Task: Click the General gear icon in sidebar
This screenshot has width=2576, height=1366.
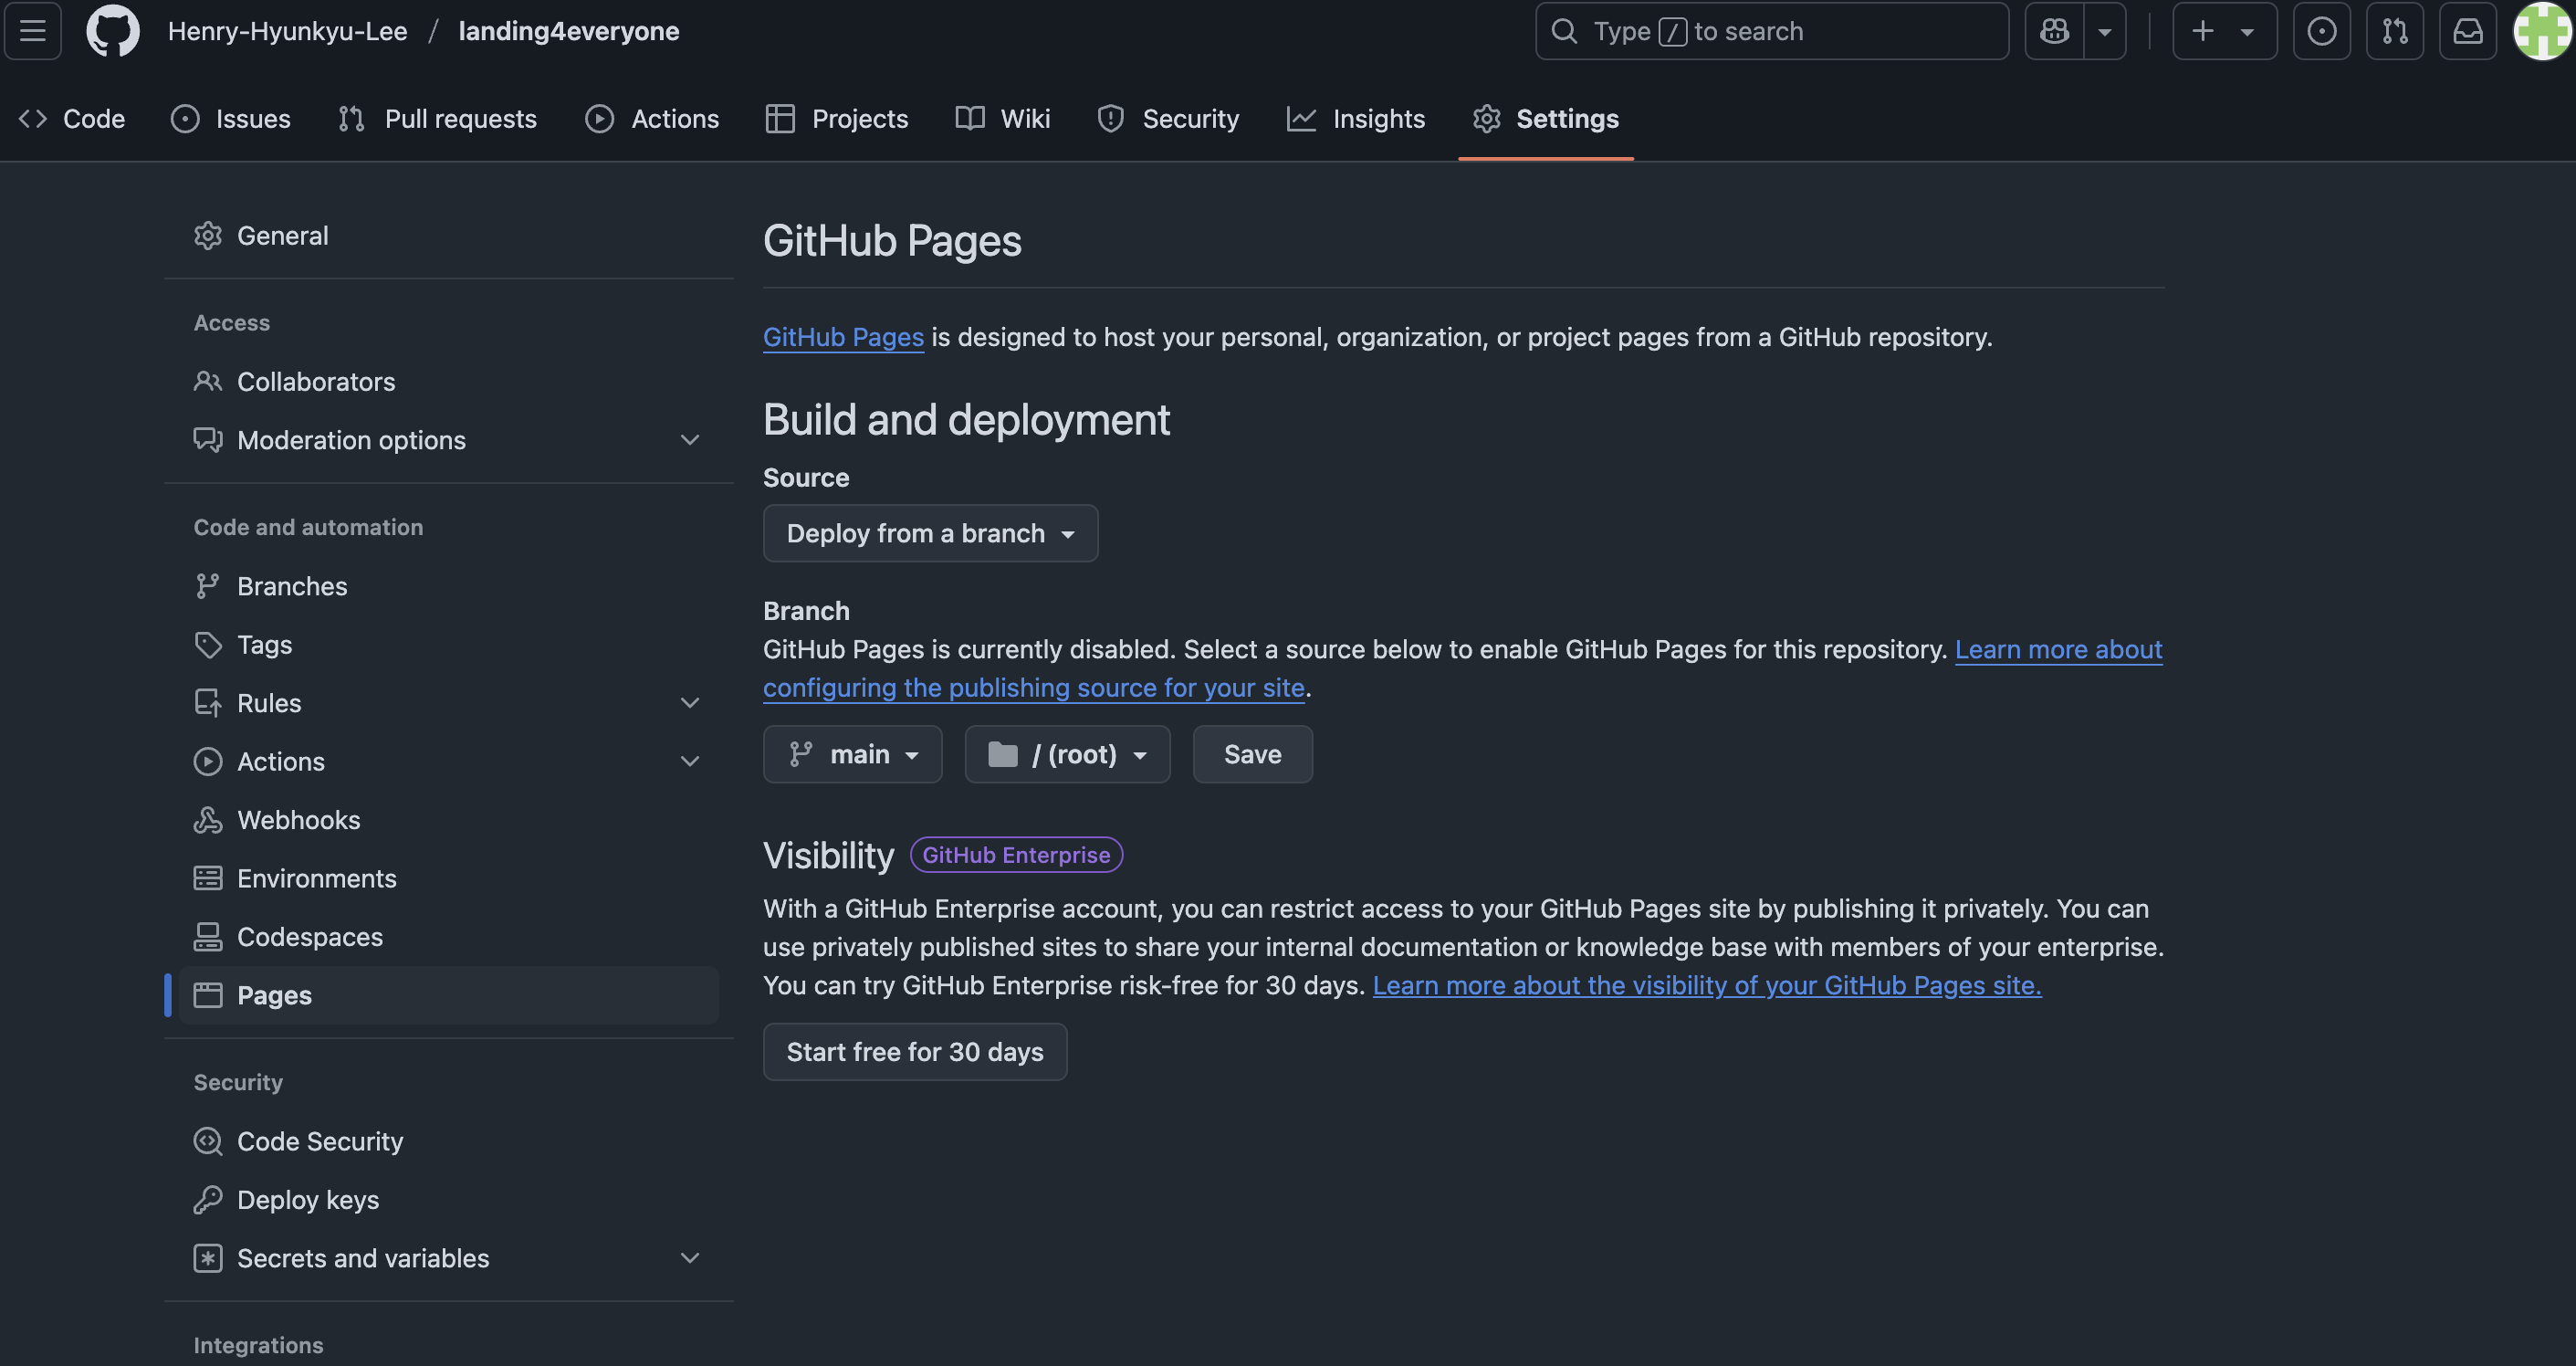Action: pos(208,236)
